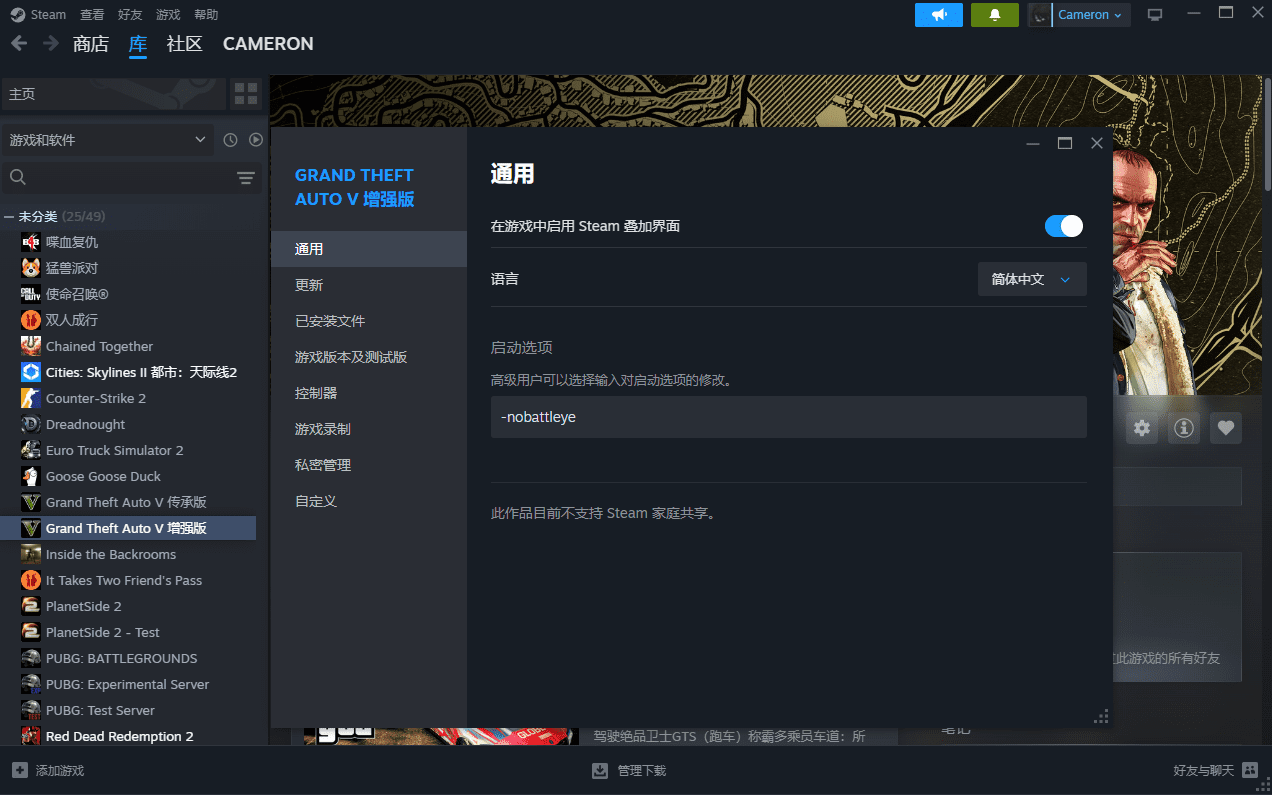Open the Steam menu
The width and height of the screenshot is (1272, 795).
(48, 15)
